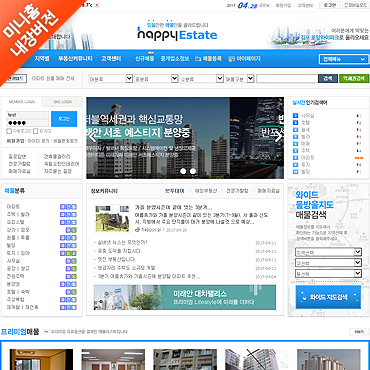Open the 고객센터 navigation menu item
The width and height of the screenshot is (370, 370).
tap(111, 59)
